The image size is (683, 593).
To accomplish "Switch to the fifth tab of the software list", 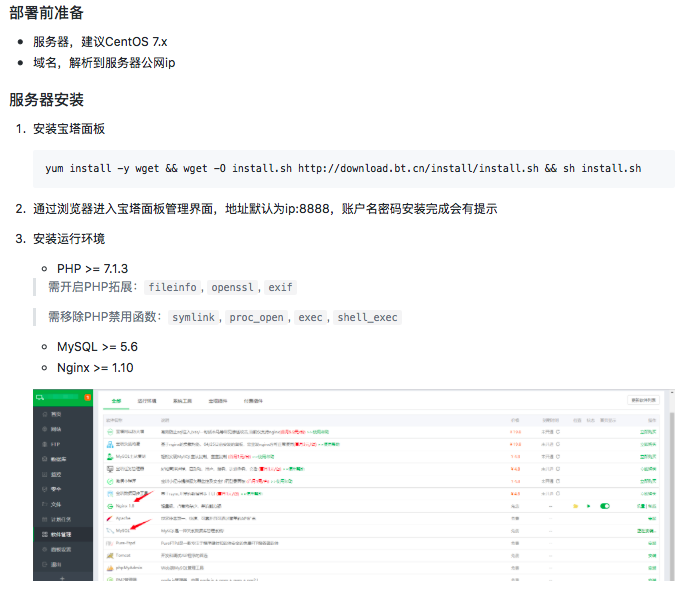I will point(253,401).
